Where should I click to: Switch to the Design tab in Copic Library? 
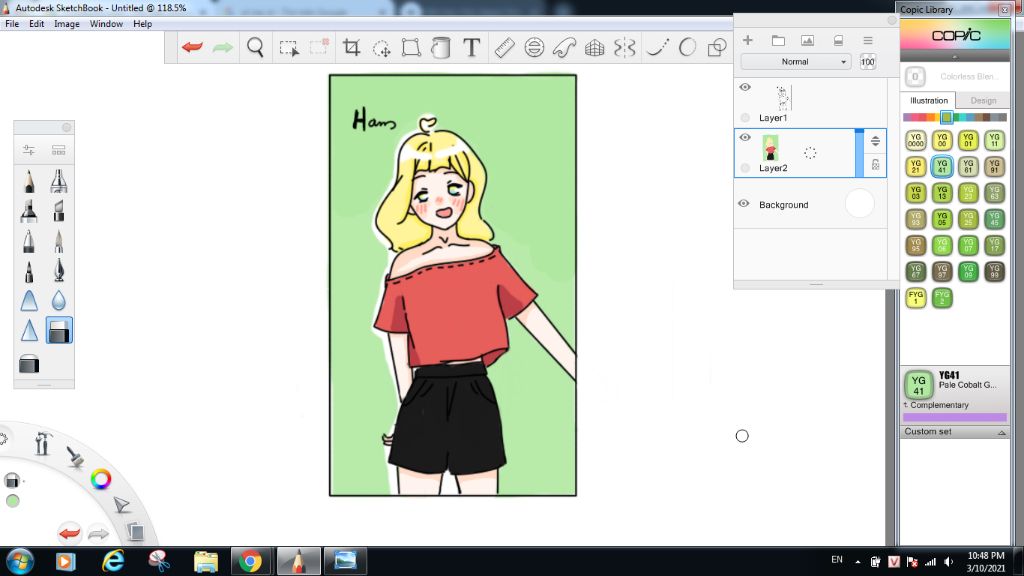pyautogui.click(x=983, y=101)
